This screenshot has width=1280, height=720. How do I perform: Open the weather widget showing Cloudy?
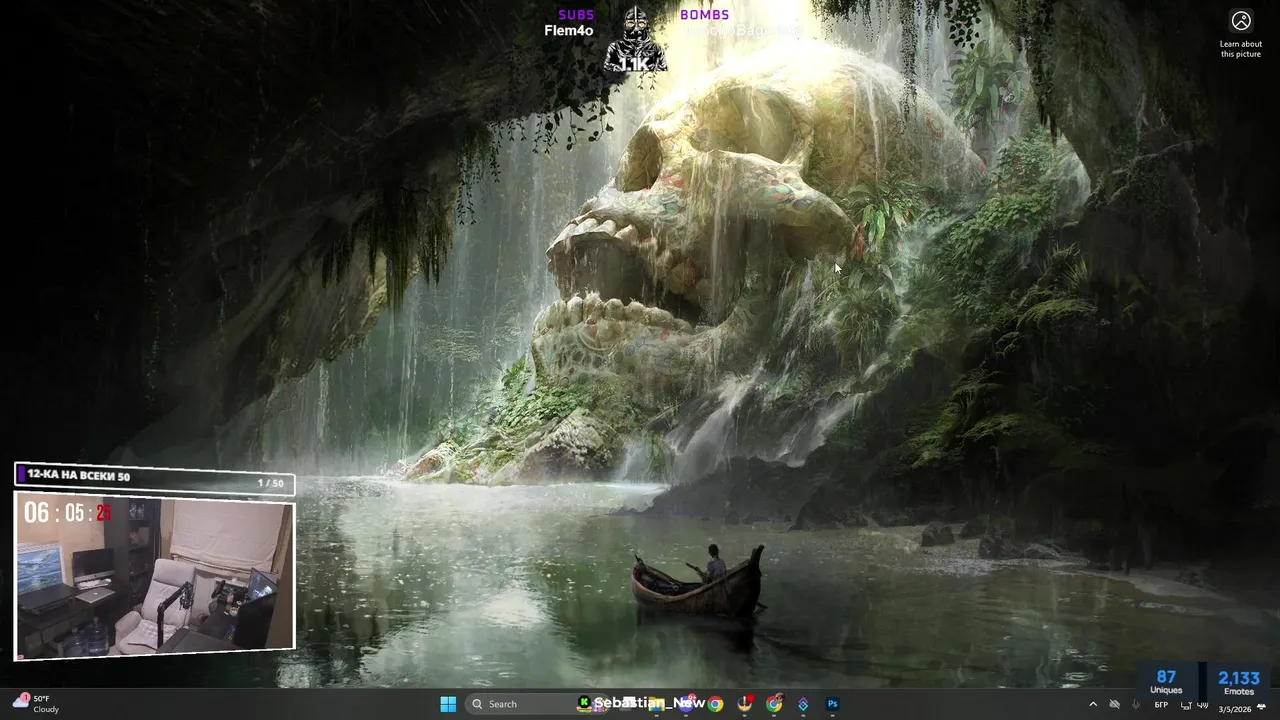[x=36, y=704]
